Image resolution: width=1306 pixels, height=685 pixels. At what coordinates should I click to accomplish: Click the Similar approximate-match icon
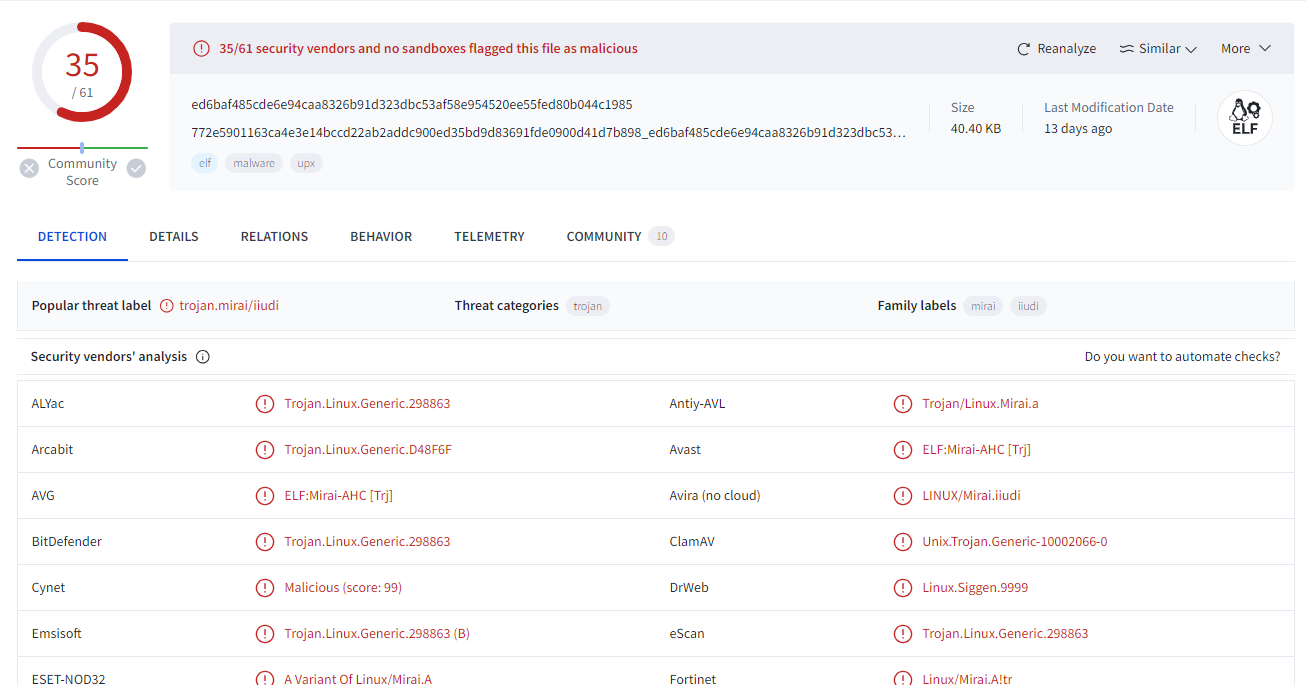click(x=1126, y=49)
